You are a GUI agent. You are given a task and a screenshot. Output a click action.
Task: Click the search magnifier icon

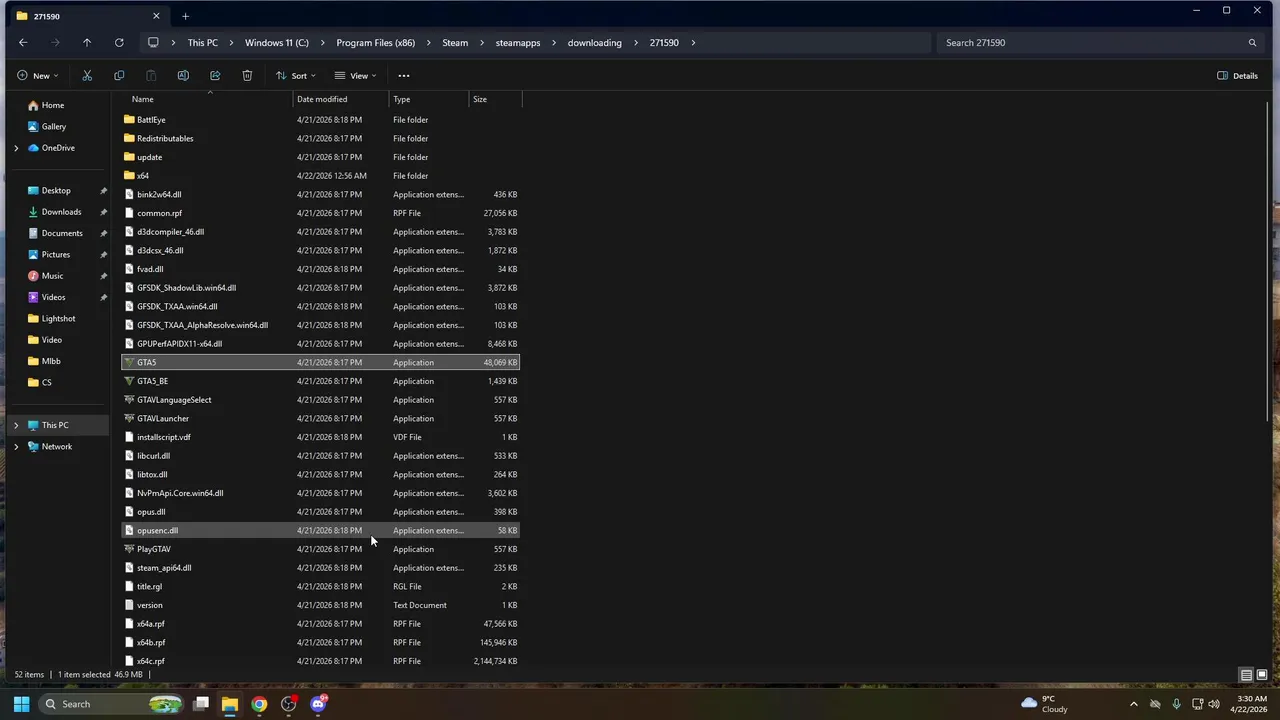point(1252,43)
